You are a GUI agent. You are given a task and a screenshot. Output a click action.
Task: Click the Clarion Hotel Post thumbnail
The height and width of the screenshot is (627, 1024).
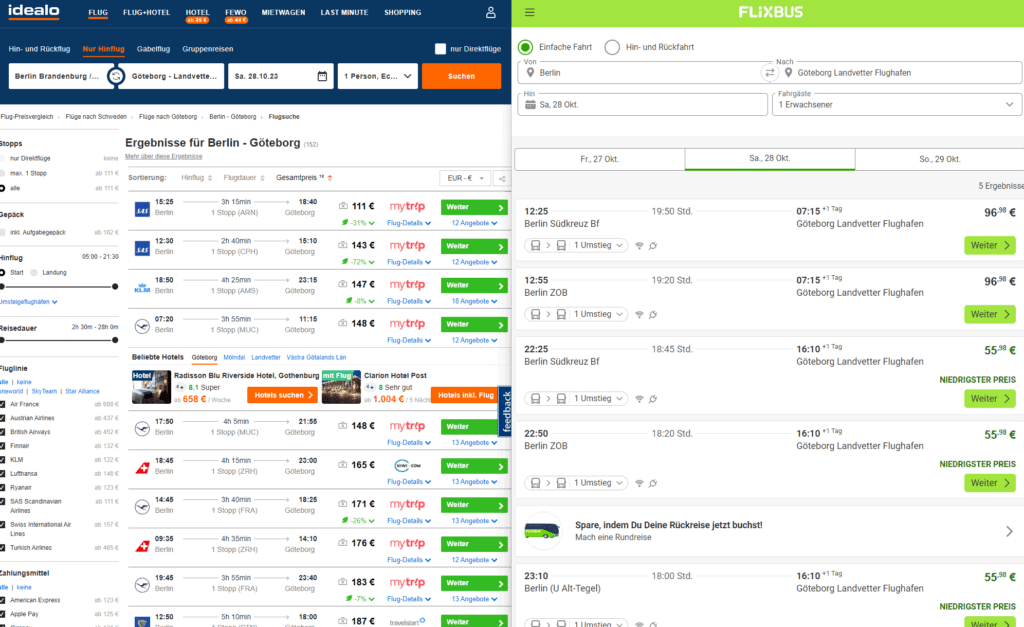pyautogui.click(x=342, y=387)
